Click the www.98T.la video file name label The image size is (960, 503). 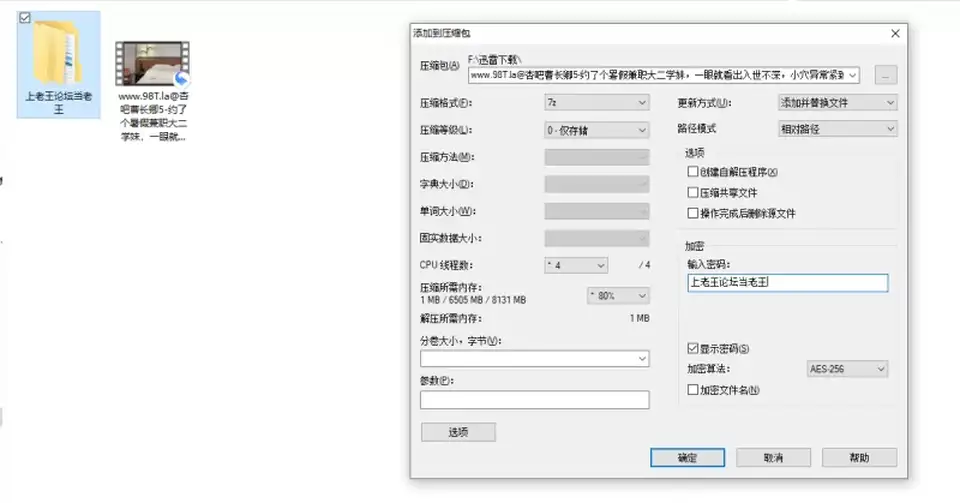153,116
